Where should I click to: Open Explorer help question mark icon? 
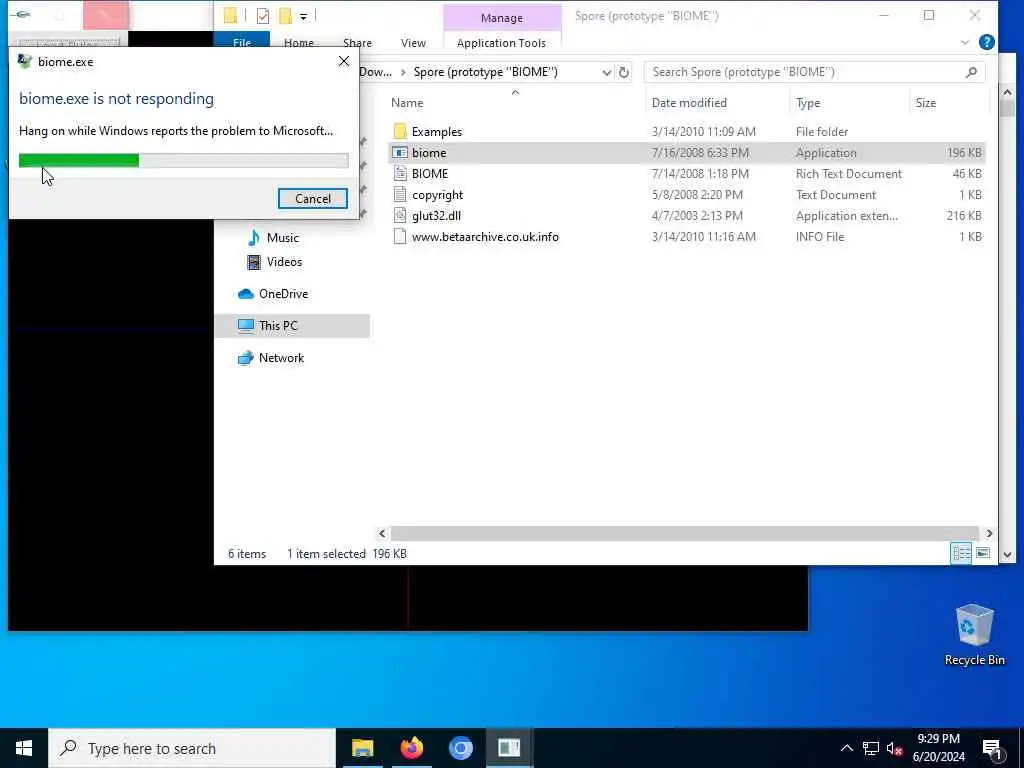pyautogui.click(x=987, y=42)
